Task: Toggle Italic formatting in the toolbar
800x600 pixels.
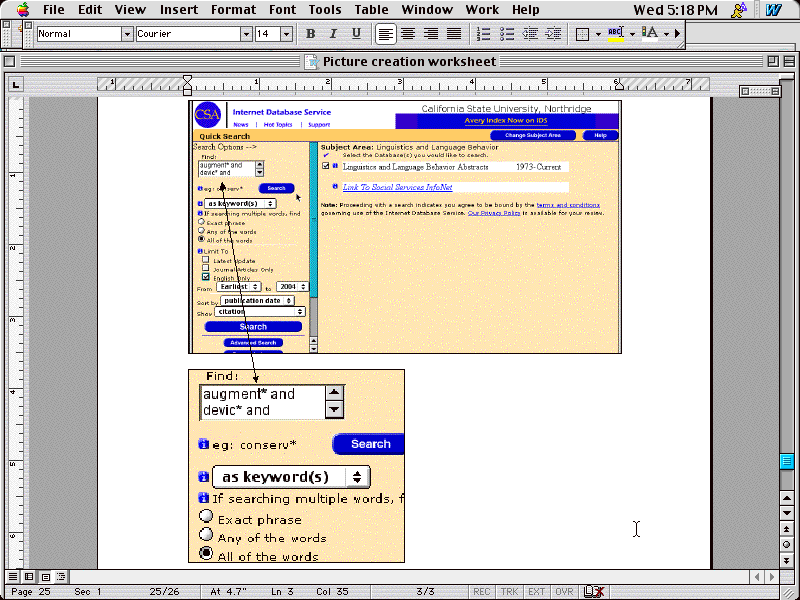Action: 333,34
